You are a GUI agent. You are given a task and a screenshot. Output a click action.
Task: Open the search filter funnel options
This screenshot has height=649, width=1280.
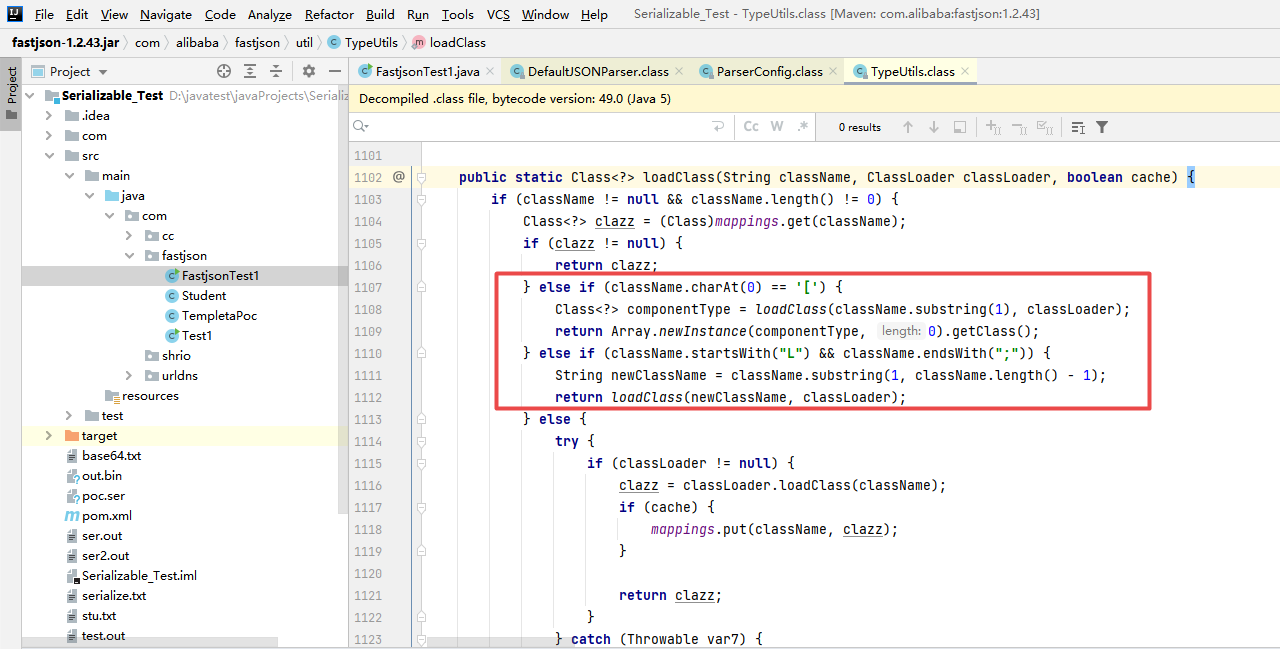1102,127
